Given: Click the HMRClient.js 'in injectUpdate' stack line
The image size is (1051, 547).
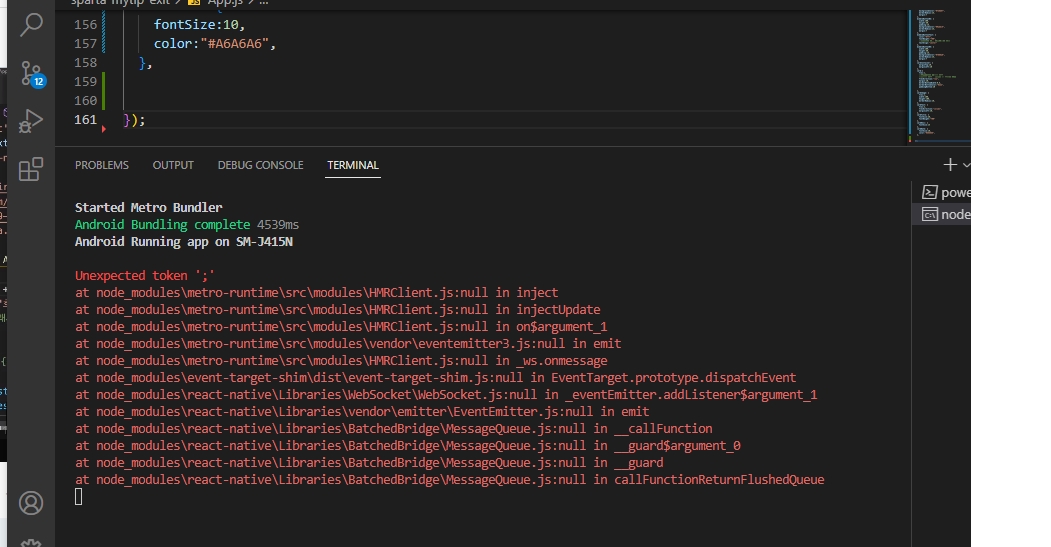Looking at the screenshot, I should click(x=338, y=310).
